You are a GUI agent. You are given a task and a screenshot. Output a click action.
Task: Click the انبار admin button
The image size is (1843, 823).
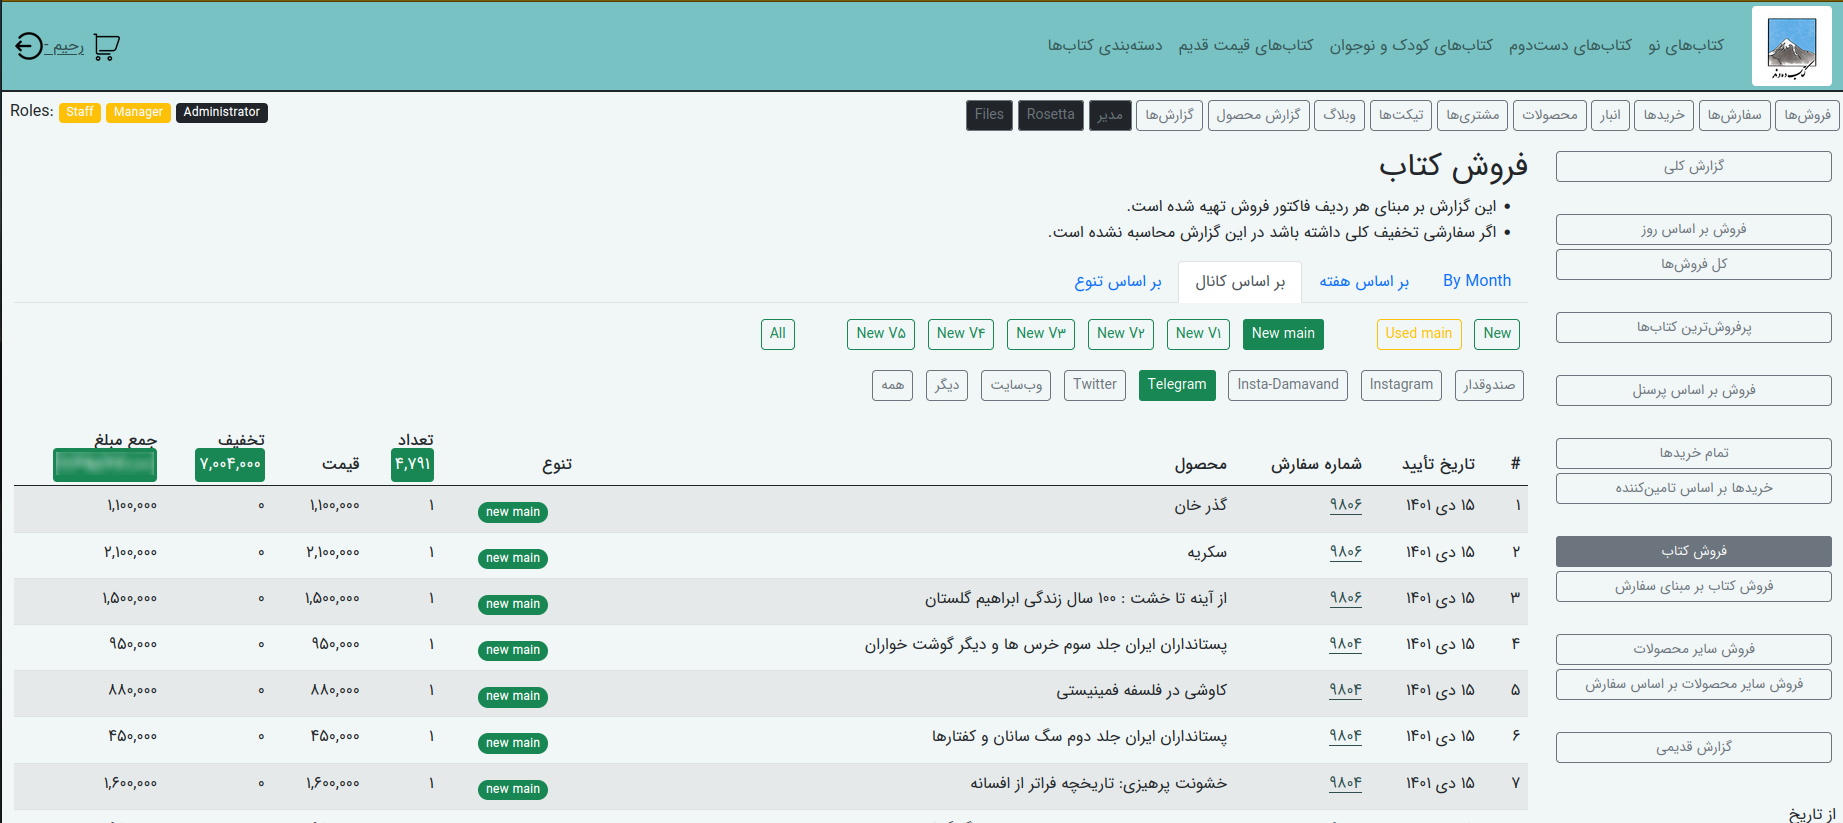(1610, 115)
